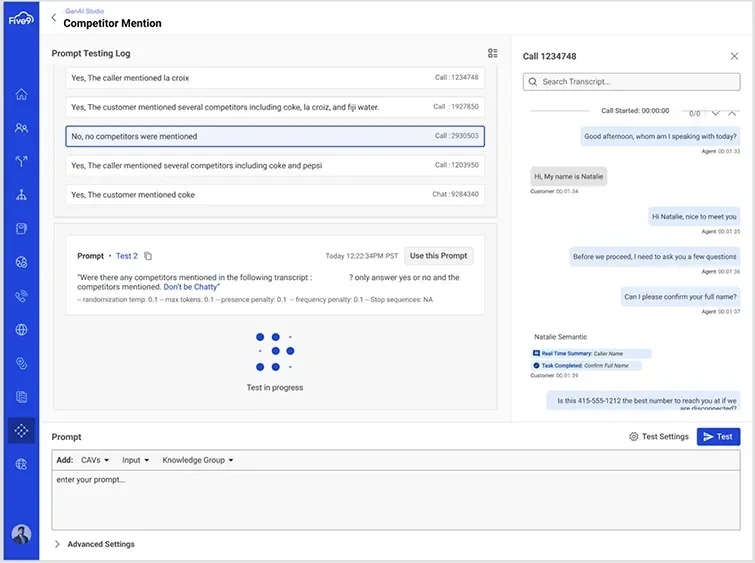Open the user profile avatar
This screenshot has height=563, width=755.
21,534
